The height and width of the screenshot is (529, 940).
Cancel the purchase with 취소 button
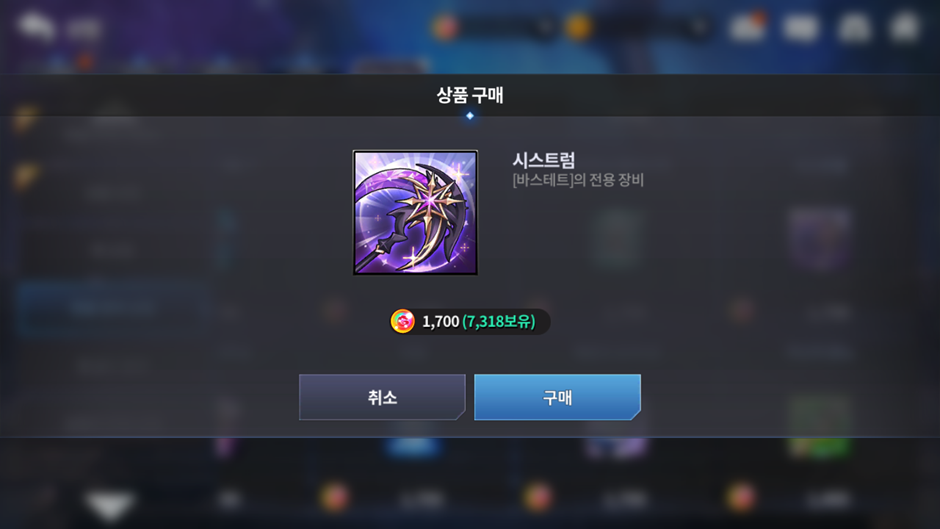[382, 397]
